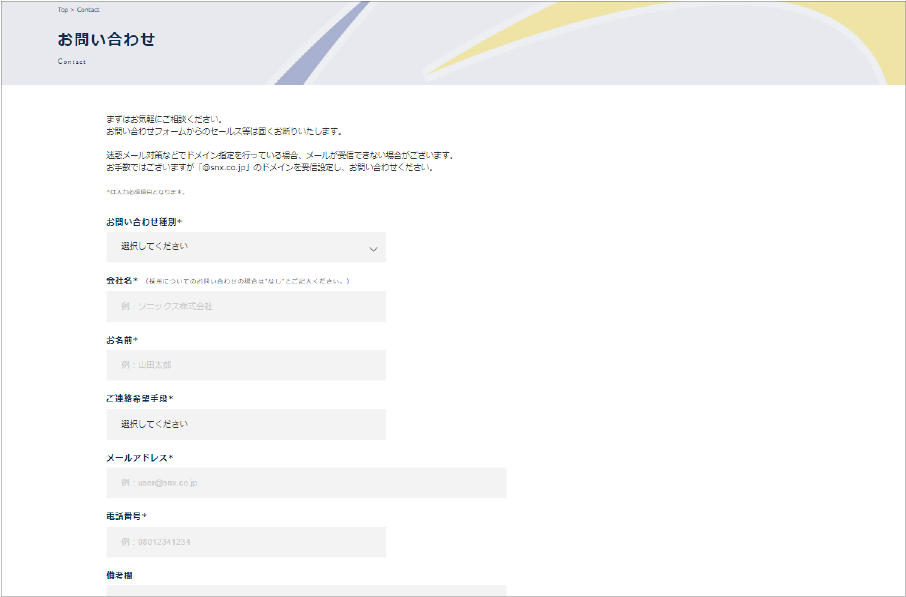Focus the 電話番号 input field
906x597 pixels.
[246, 542]
